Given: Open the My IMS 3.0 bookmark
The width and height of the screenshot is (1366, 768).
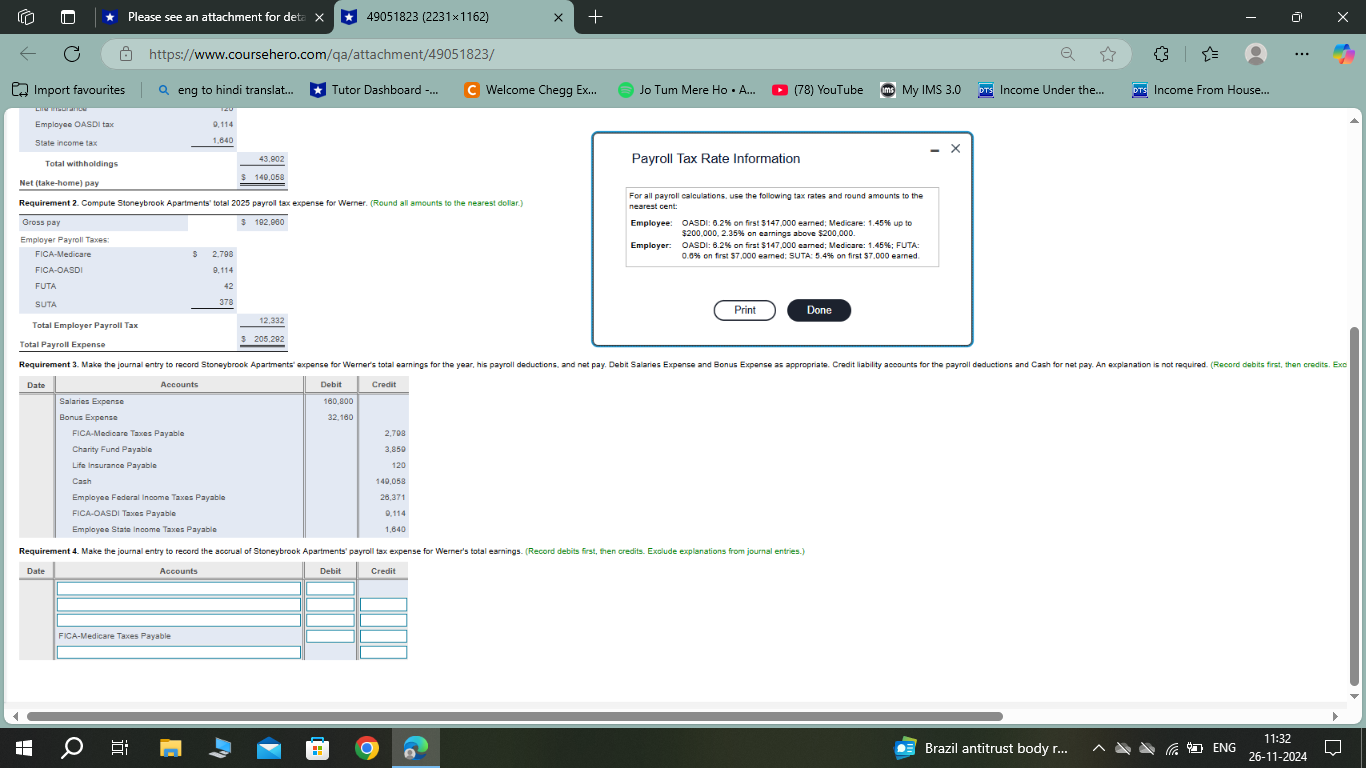Looking at the screenshot, I should (x=920, y=90).
